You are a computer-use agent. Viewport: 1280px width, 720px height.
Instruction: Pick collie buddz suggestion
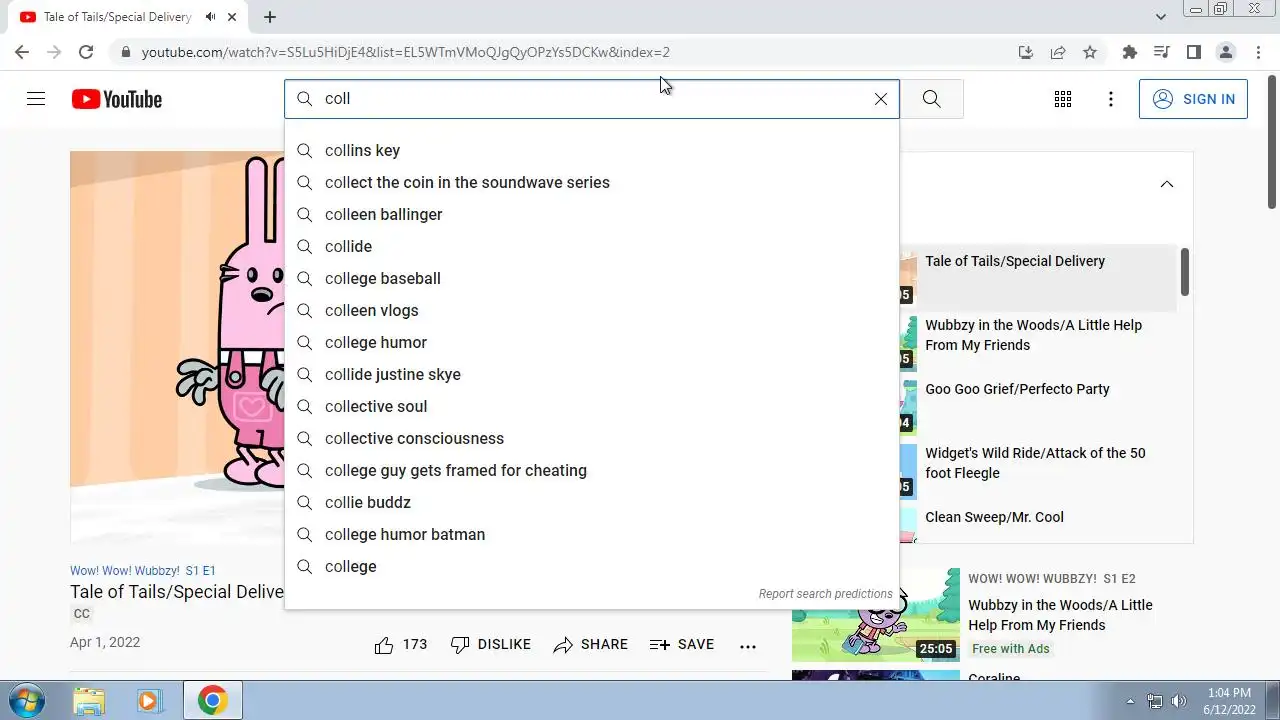592,502
